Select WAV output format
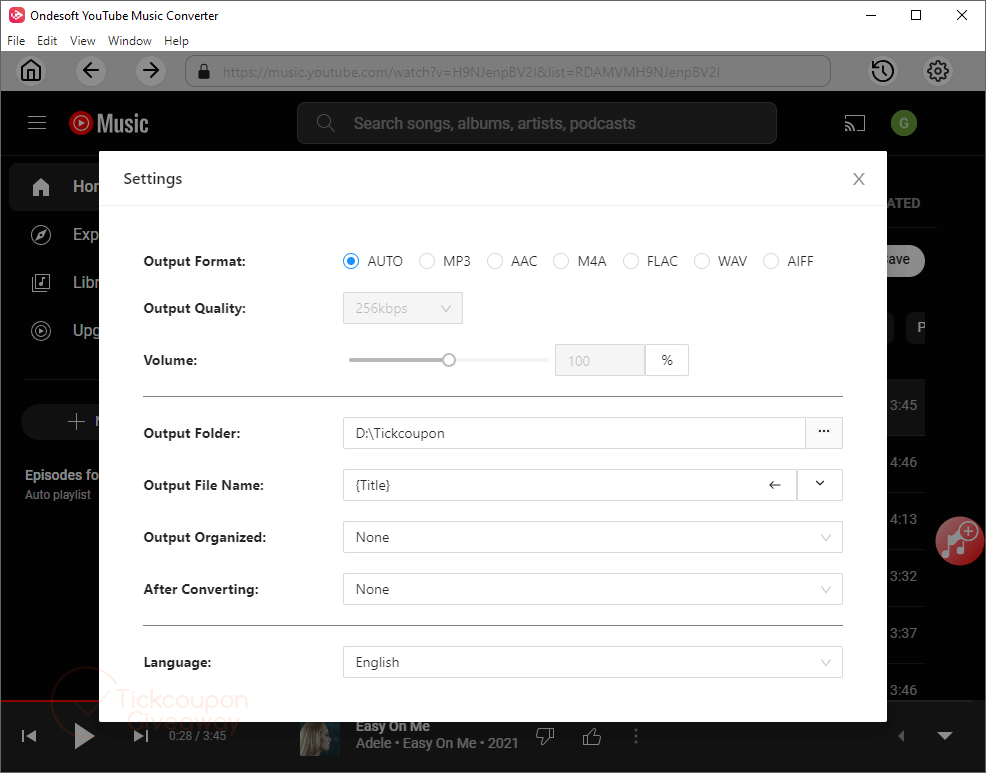This screenshot has width=986, height=773. coord(702,261)
